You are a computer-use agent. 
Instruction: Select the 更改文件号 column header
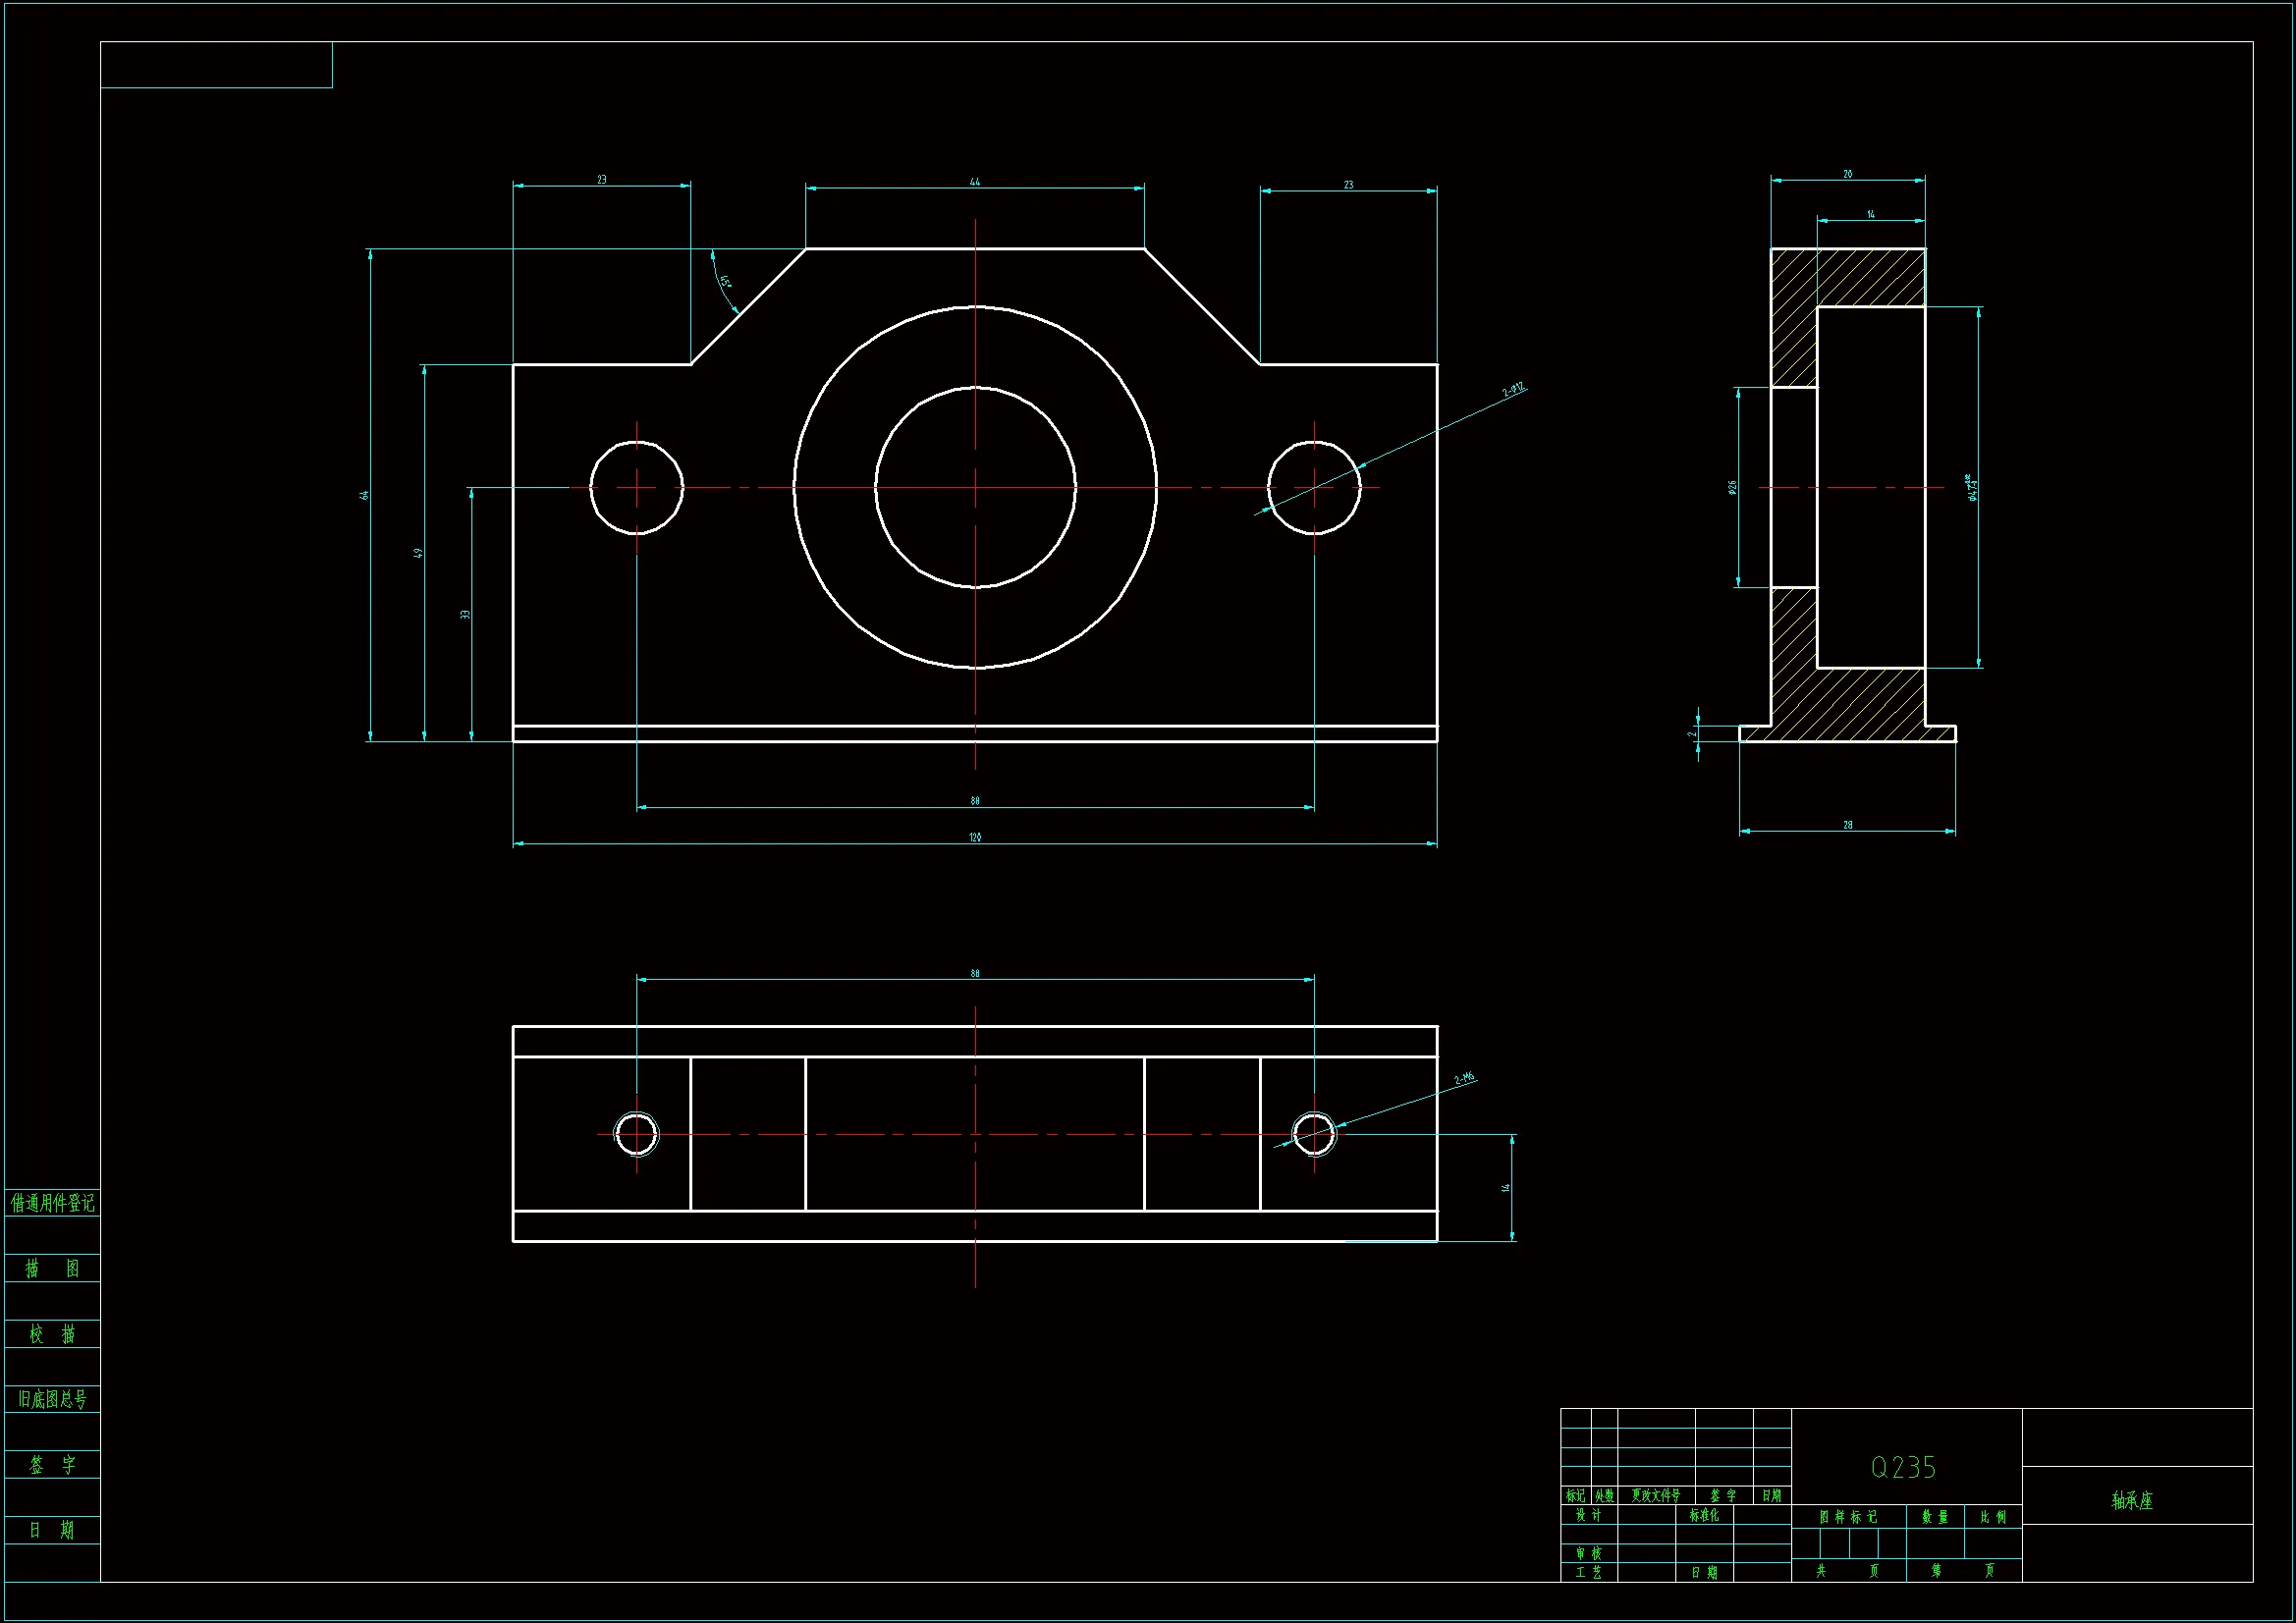tap(1656, 1496)
